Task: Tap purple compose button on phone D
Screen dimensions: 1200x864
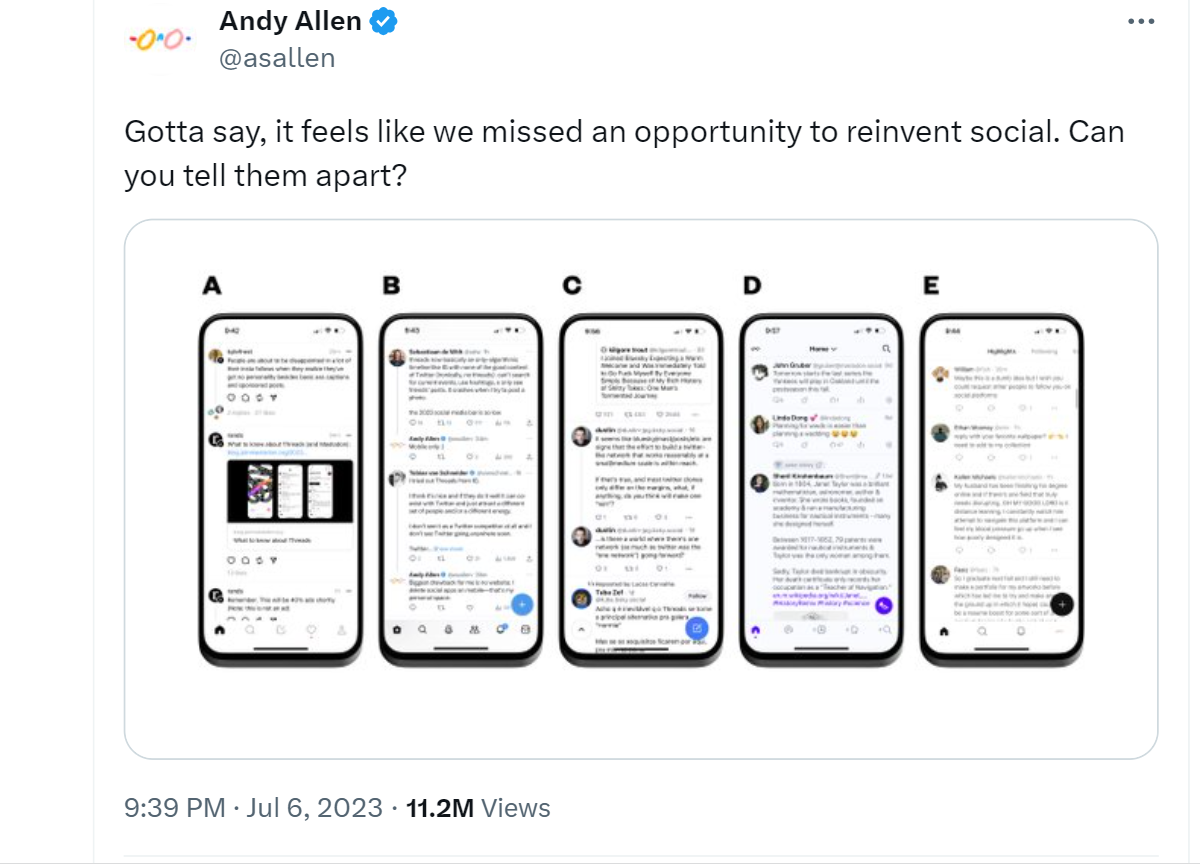Action: coord(883,606)
